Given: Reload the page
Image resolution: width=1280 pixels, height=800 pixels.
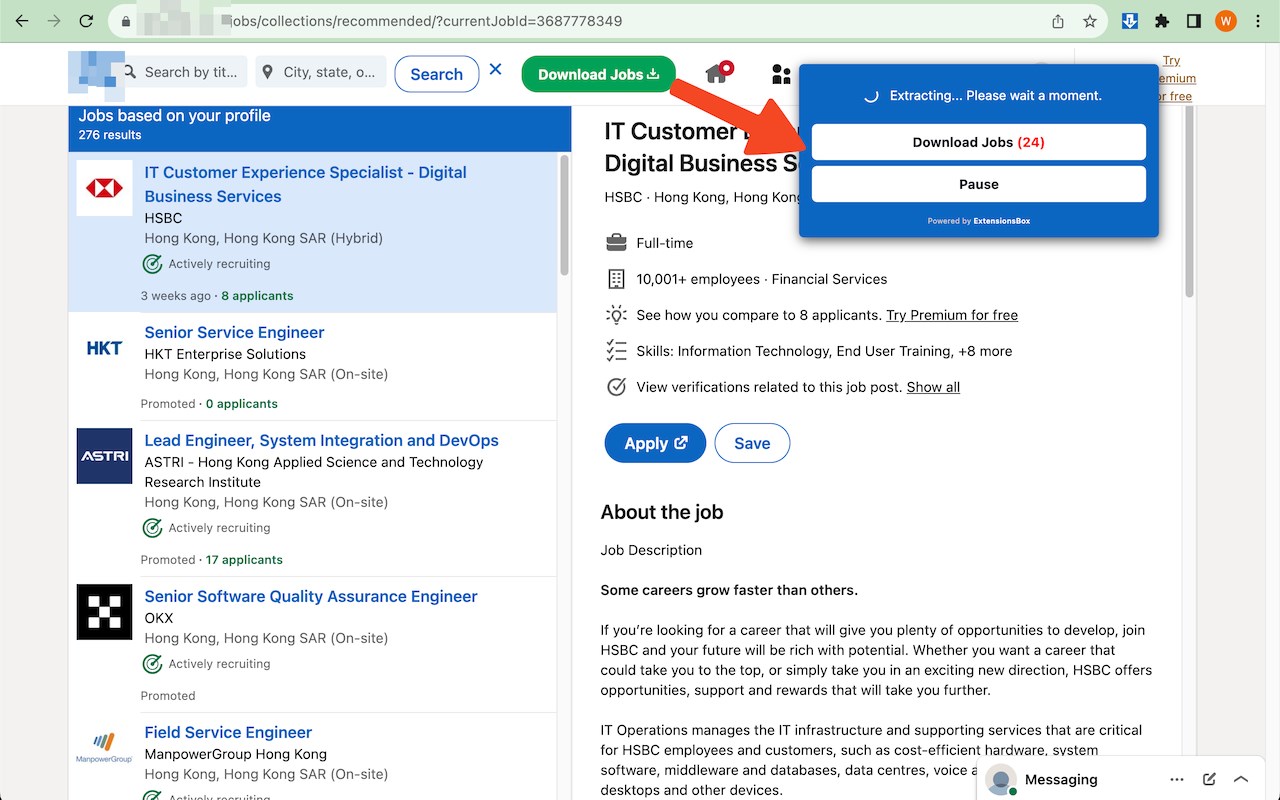Looking at the screenshot, I should point(86,21).
